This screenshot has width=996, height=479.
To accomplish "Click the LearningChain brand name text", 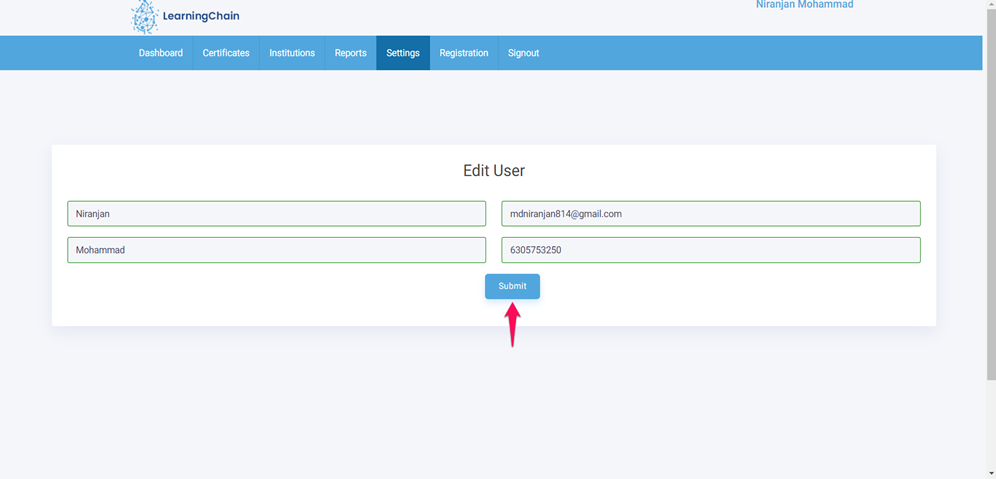I will pyautogui.click(x=201, y=16).
